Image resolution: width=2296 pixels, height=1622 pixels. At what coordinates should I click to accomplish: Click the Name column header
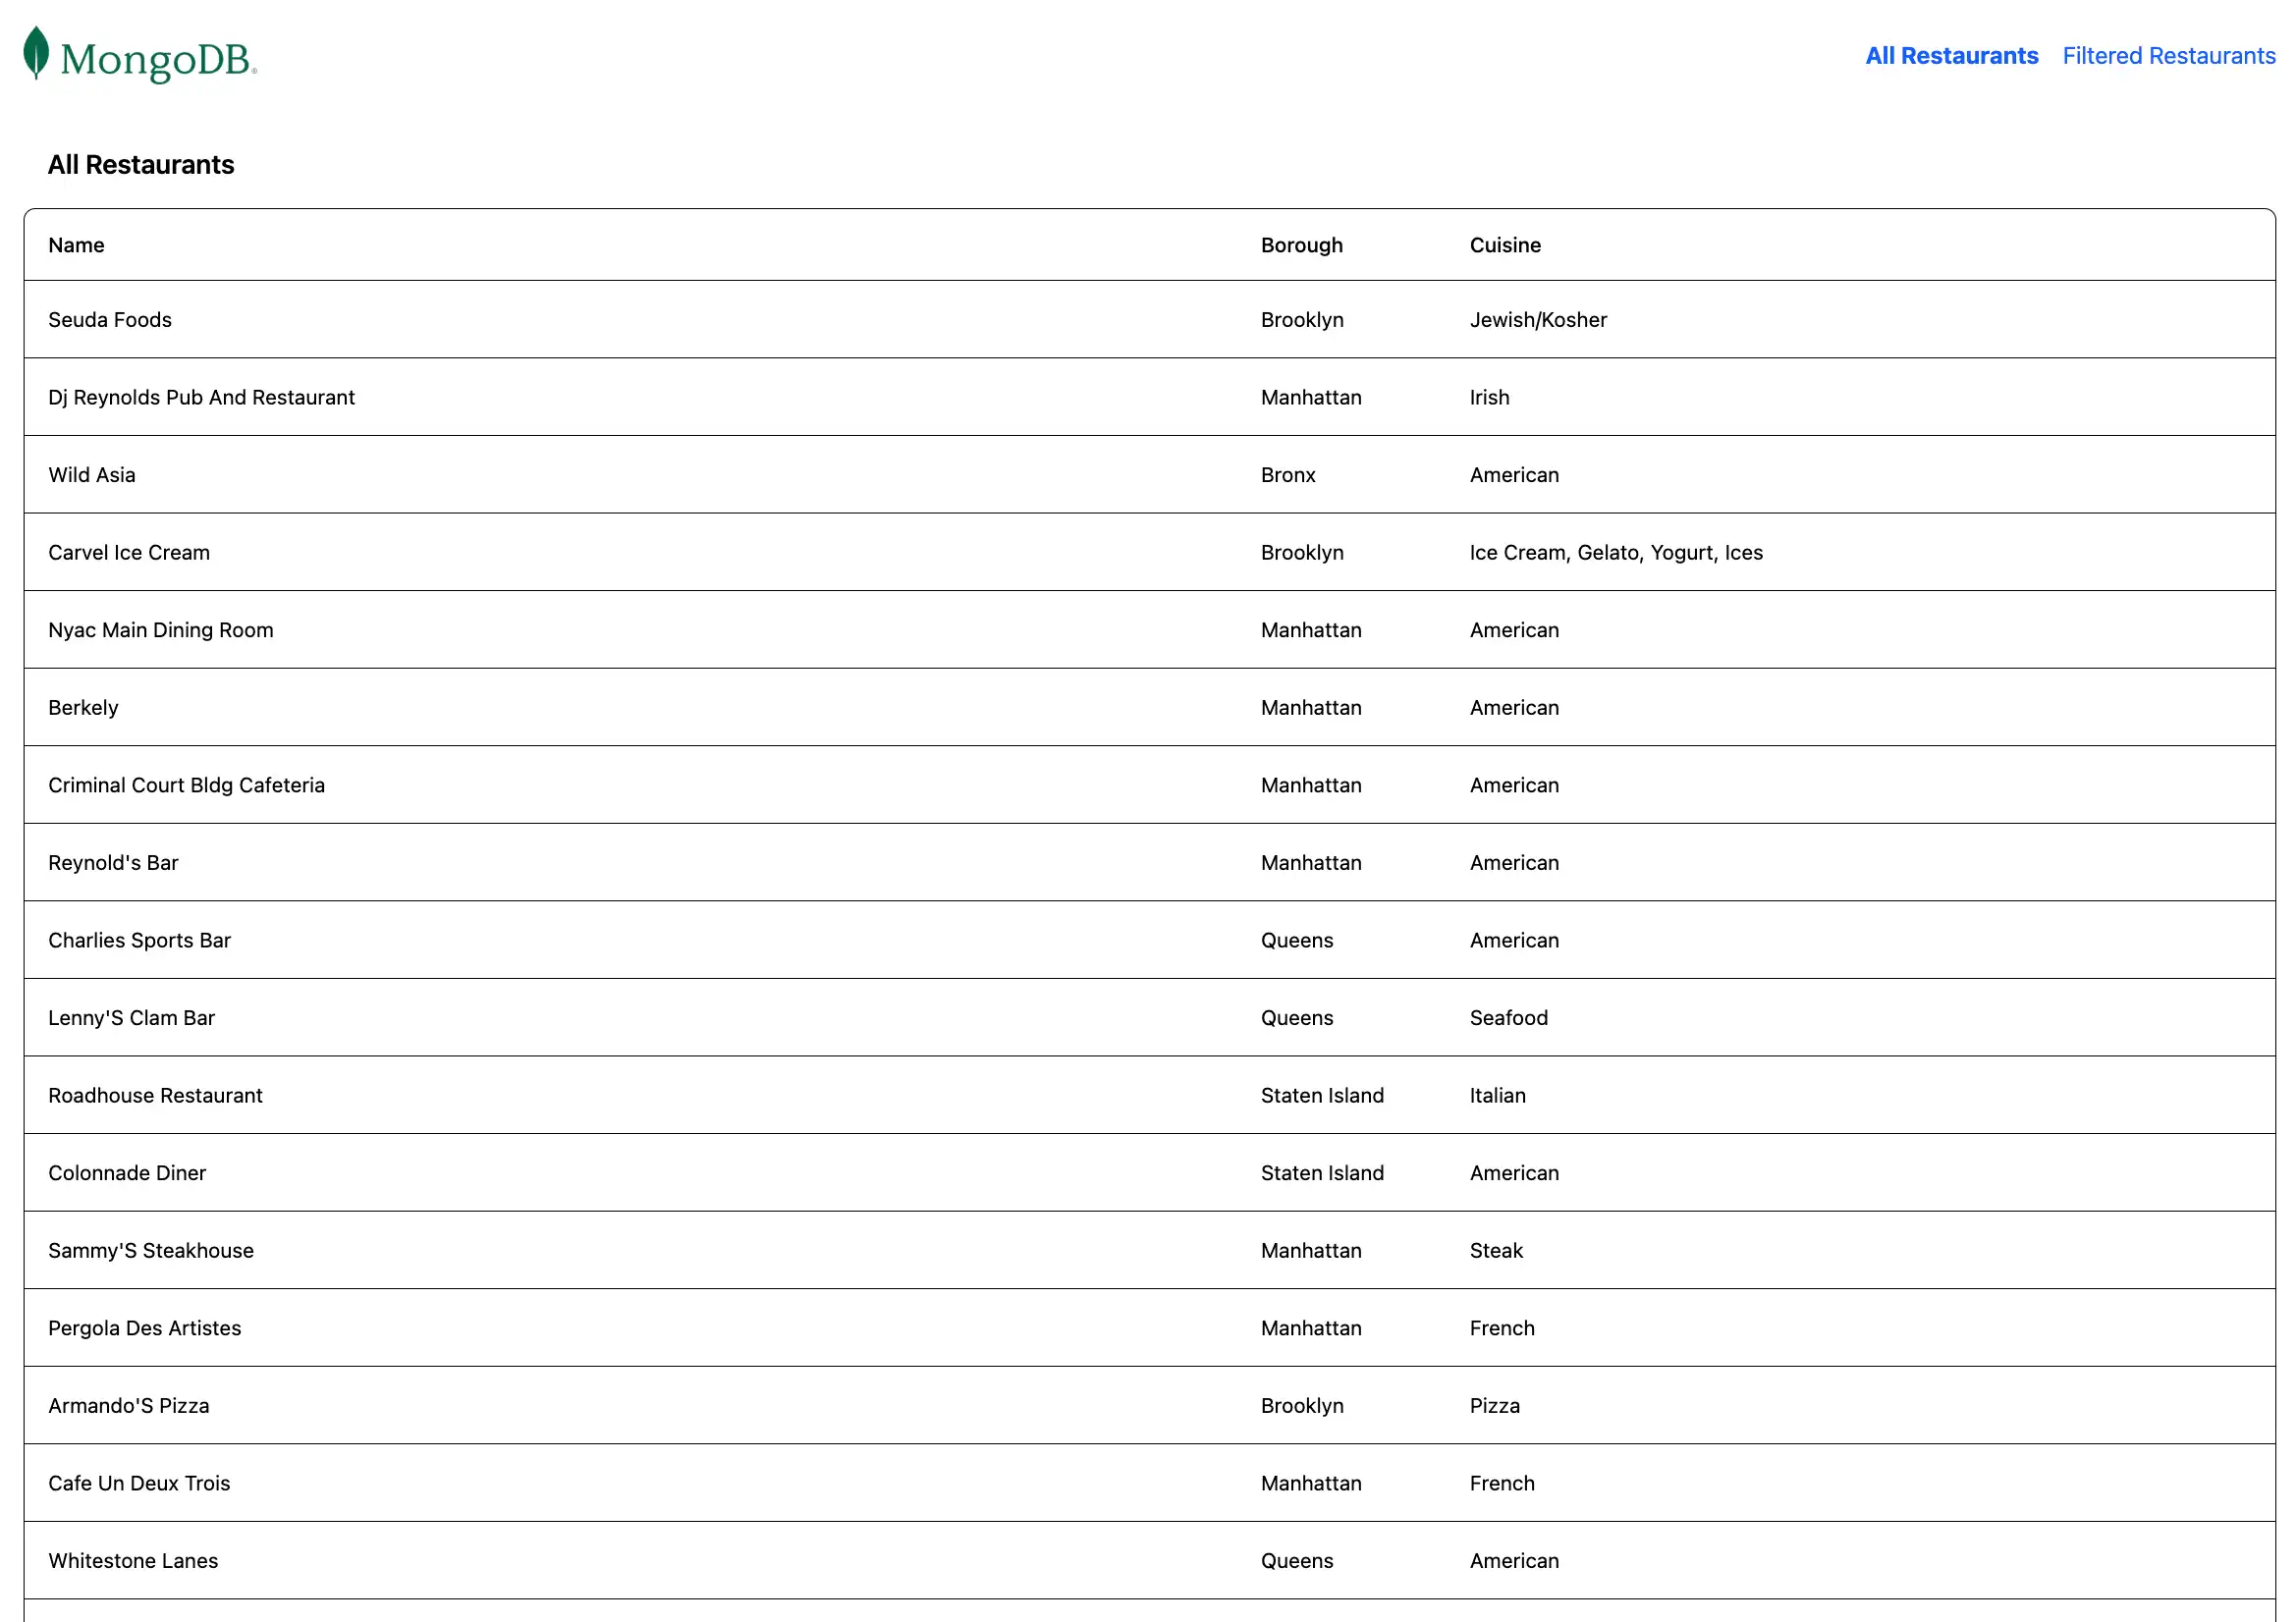[76, 245]
